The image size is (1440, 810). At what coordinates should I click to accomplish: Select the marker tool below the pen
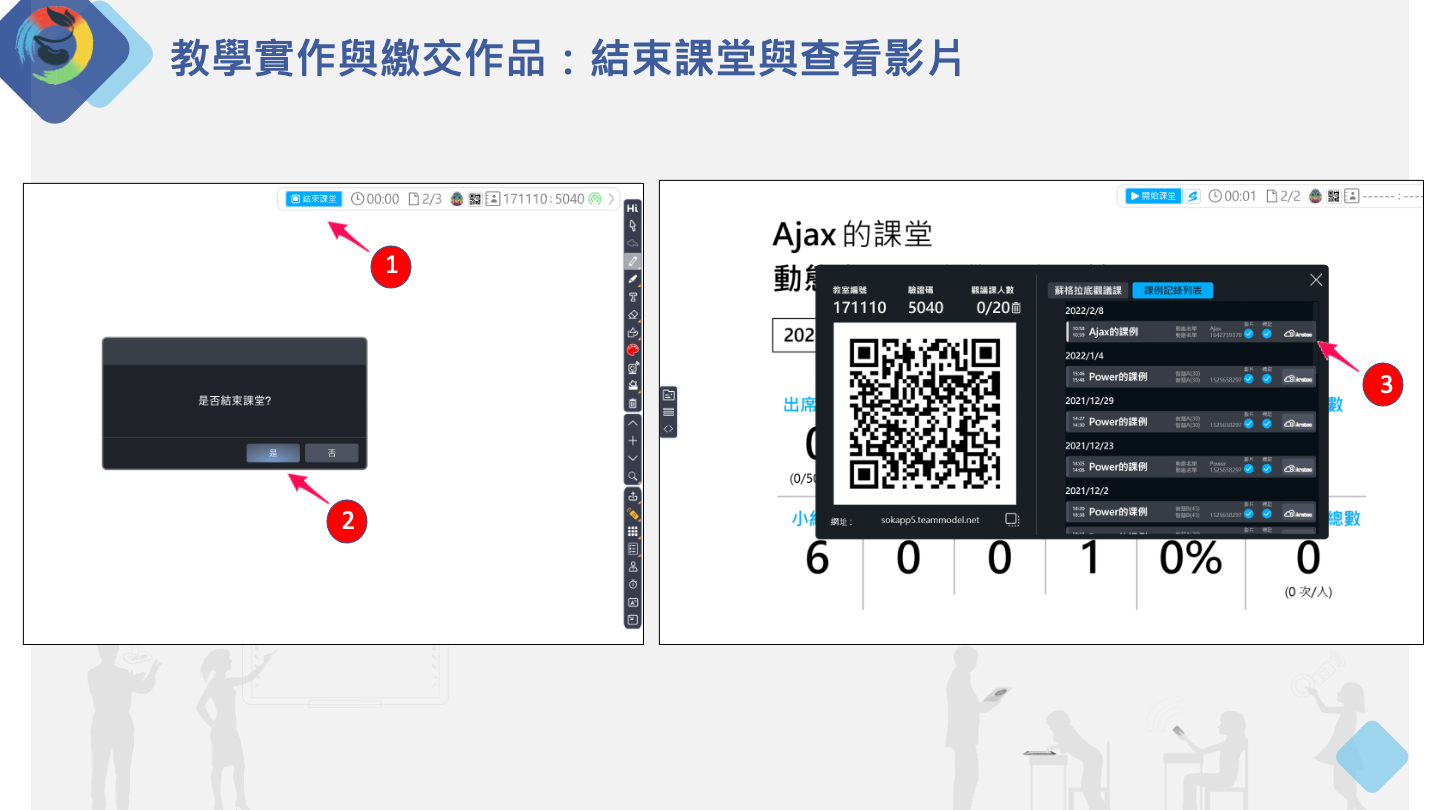click(632, 280)
